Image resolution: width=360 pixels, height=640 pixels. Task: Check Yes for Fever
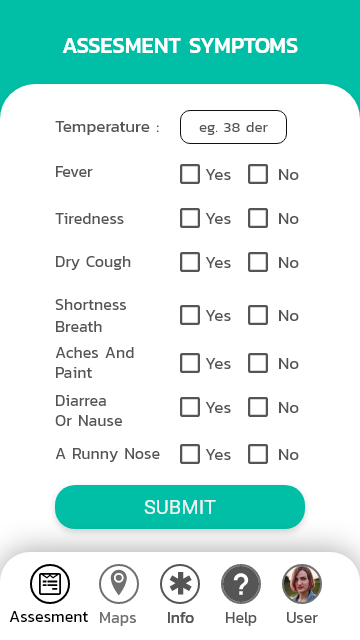[x=190, y=174]
